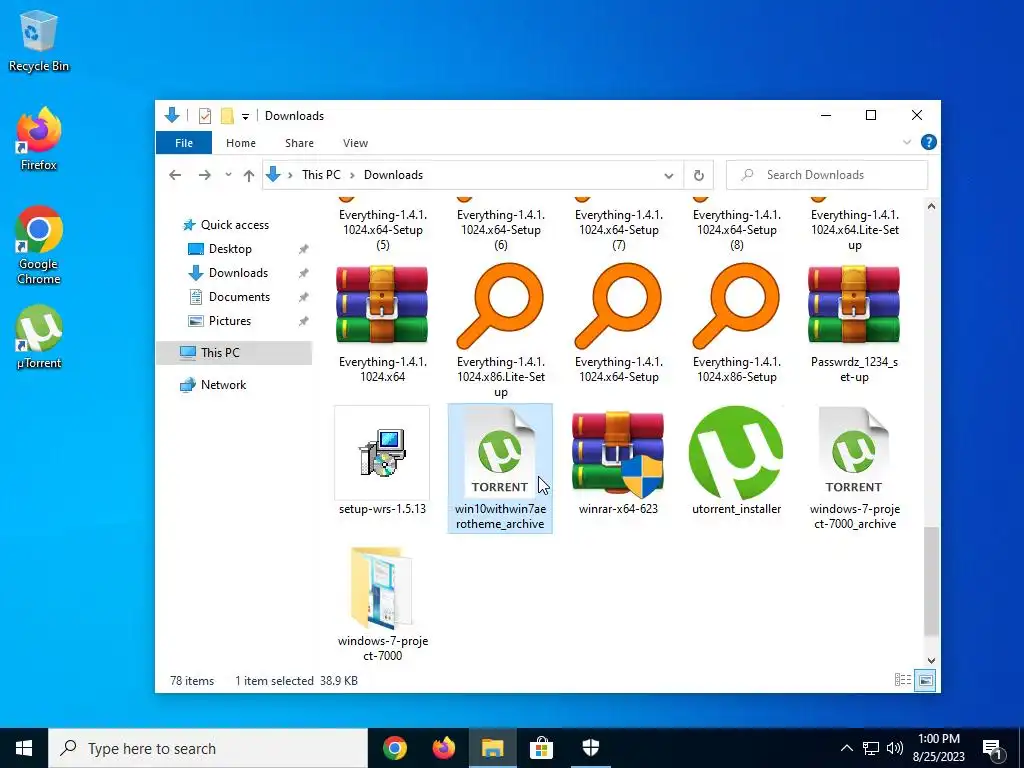Open the network status tray icon

(x=871, y=748)
